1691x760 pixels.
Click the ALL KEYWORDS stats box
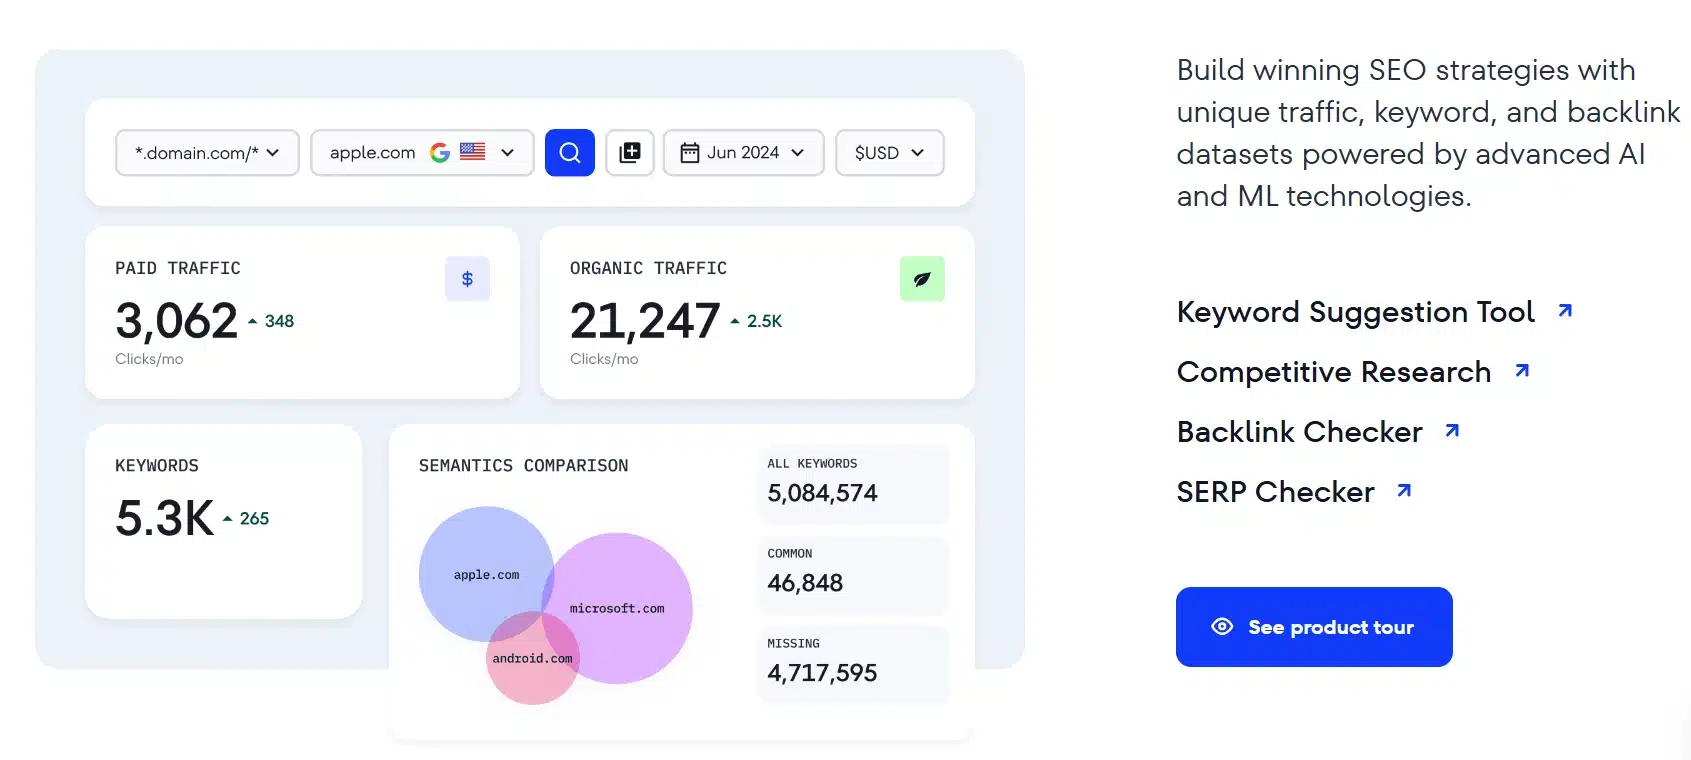coord(852,483)
